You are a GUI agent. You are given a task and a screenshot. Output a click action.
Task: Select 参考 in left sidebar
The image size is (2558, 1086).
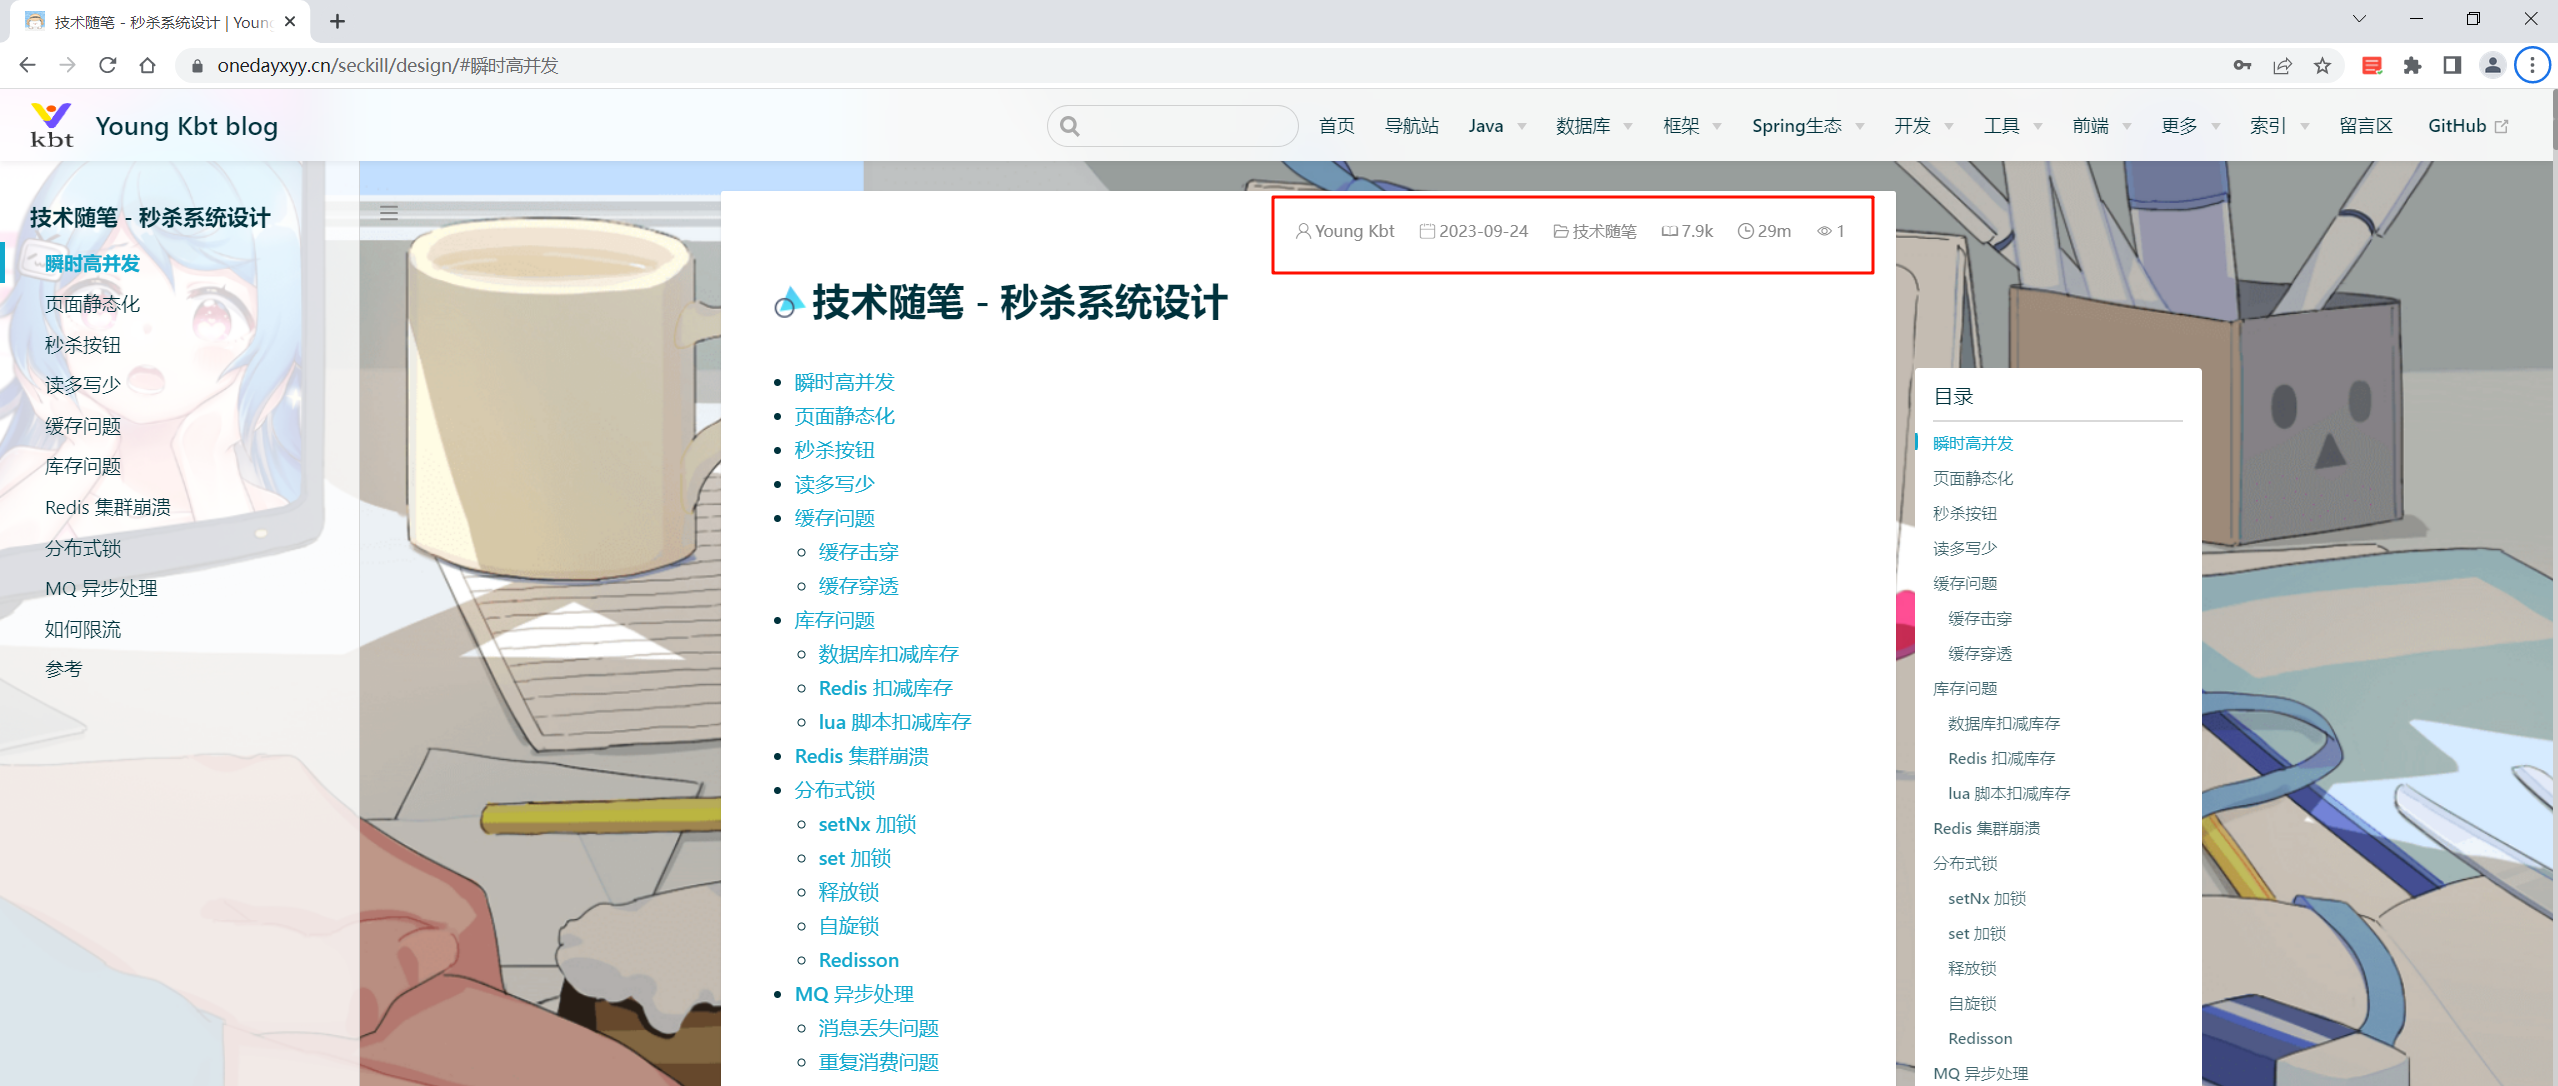64,669
